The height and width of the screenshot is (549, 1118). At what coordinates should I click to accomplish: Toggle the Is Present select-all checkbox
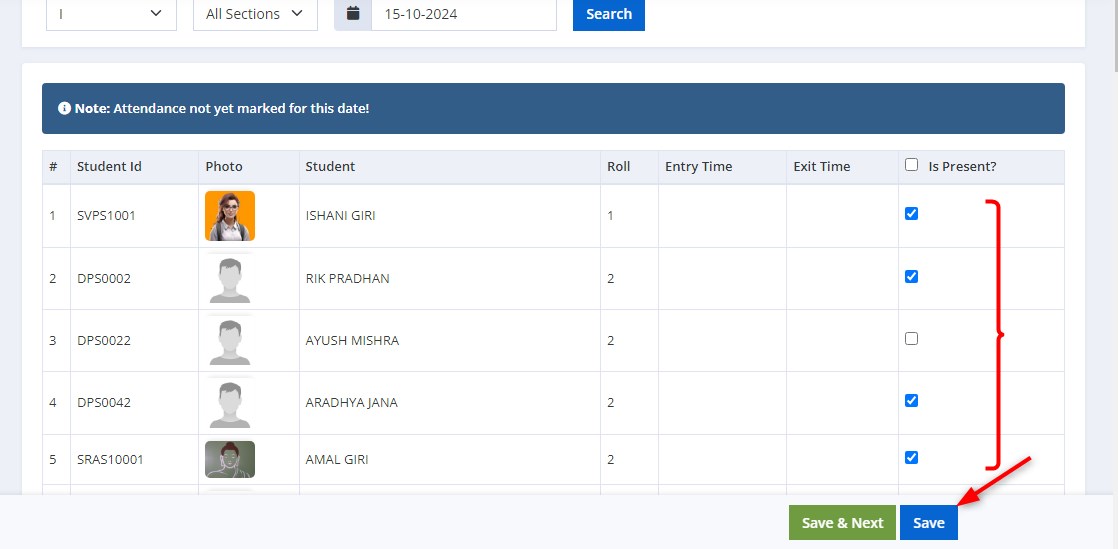911,165
